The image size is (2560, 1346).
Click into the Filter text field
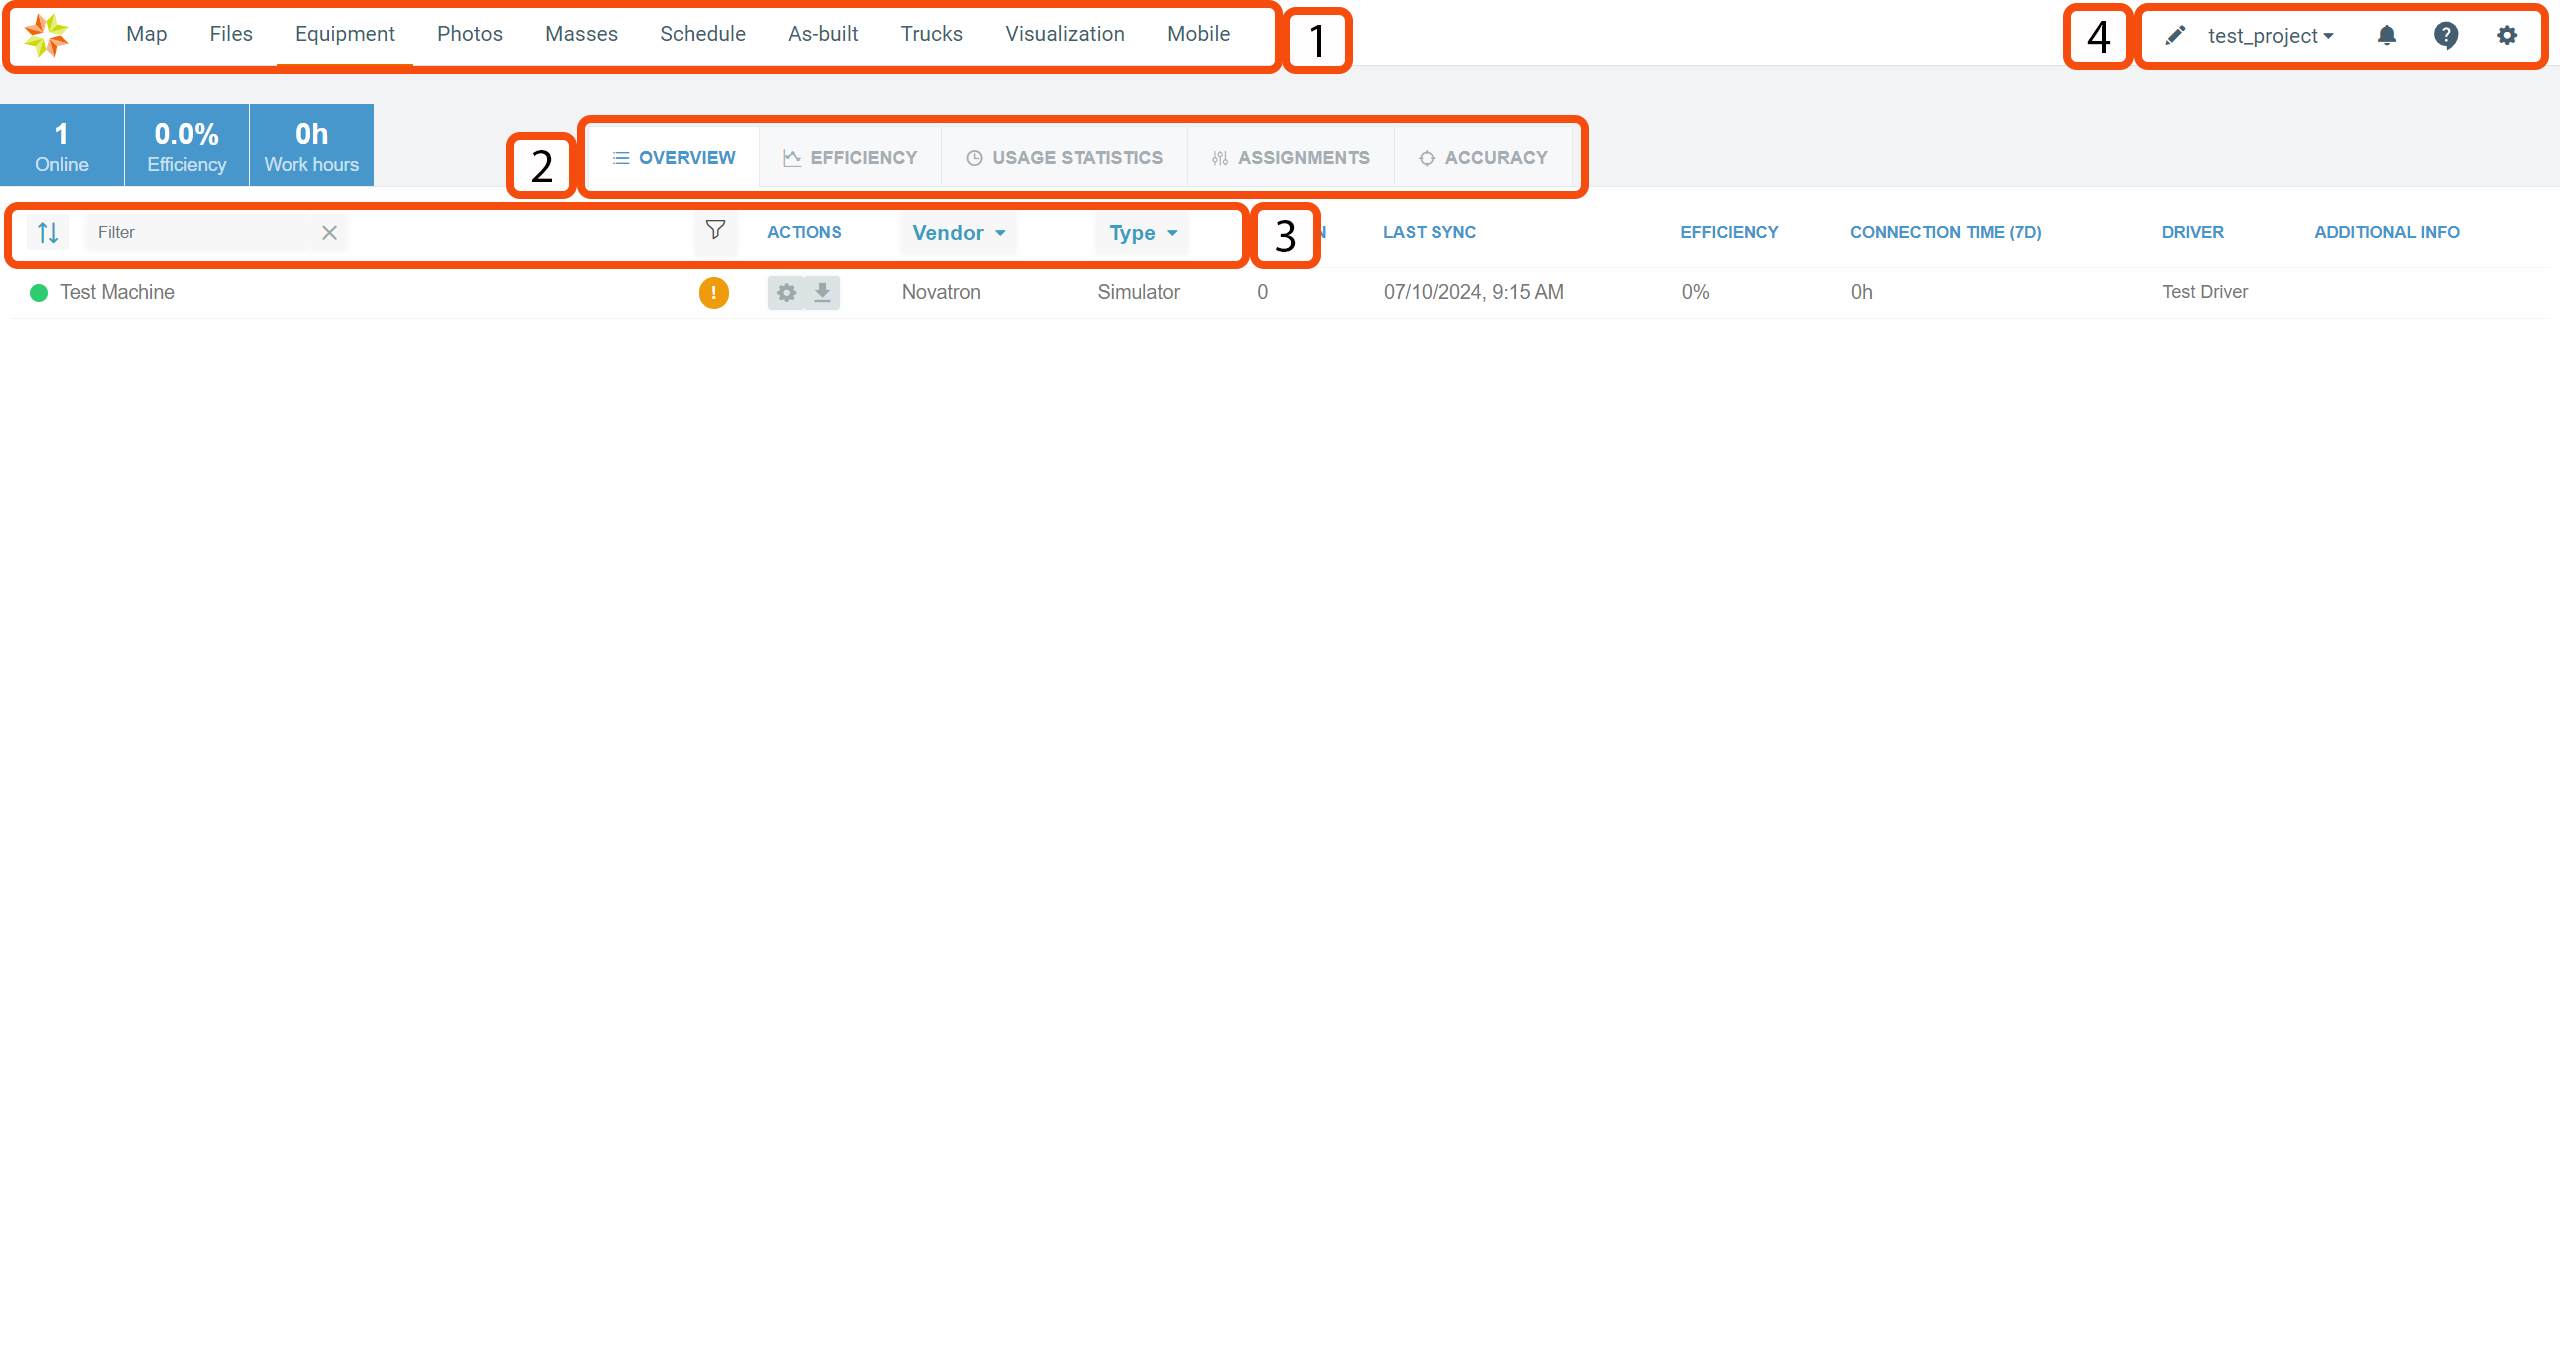point(200,233)
